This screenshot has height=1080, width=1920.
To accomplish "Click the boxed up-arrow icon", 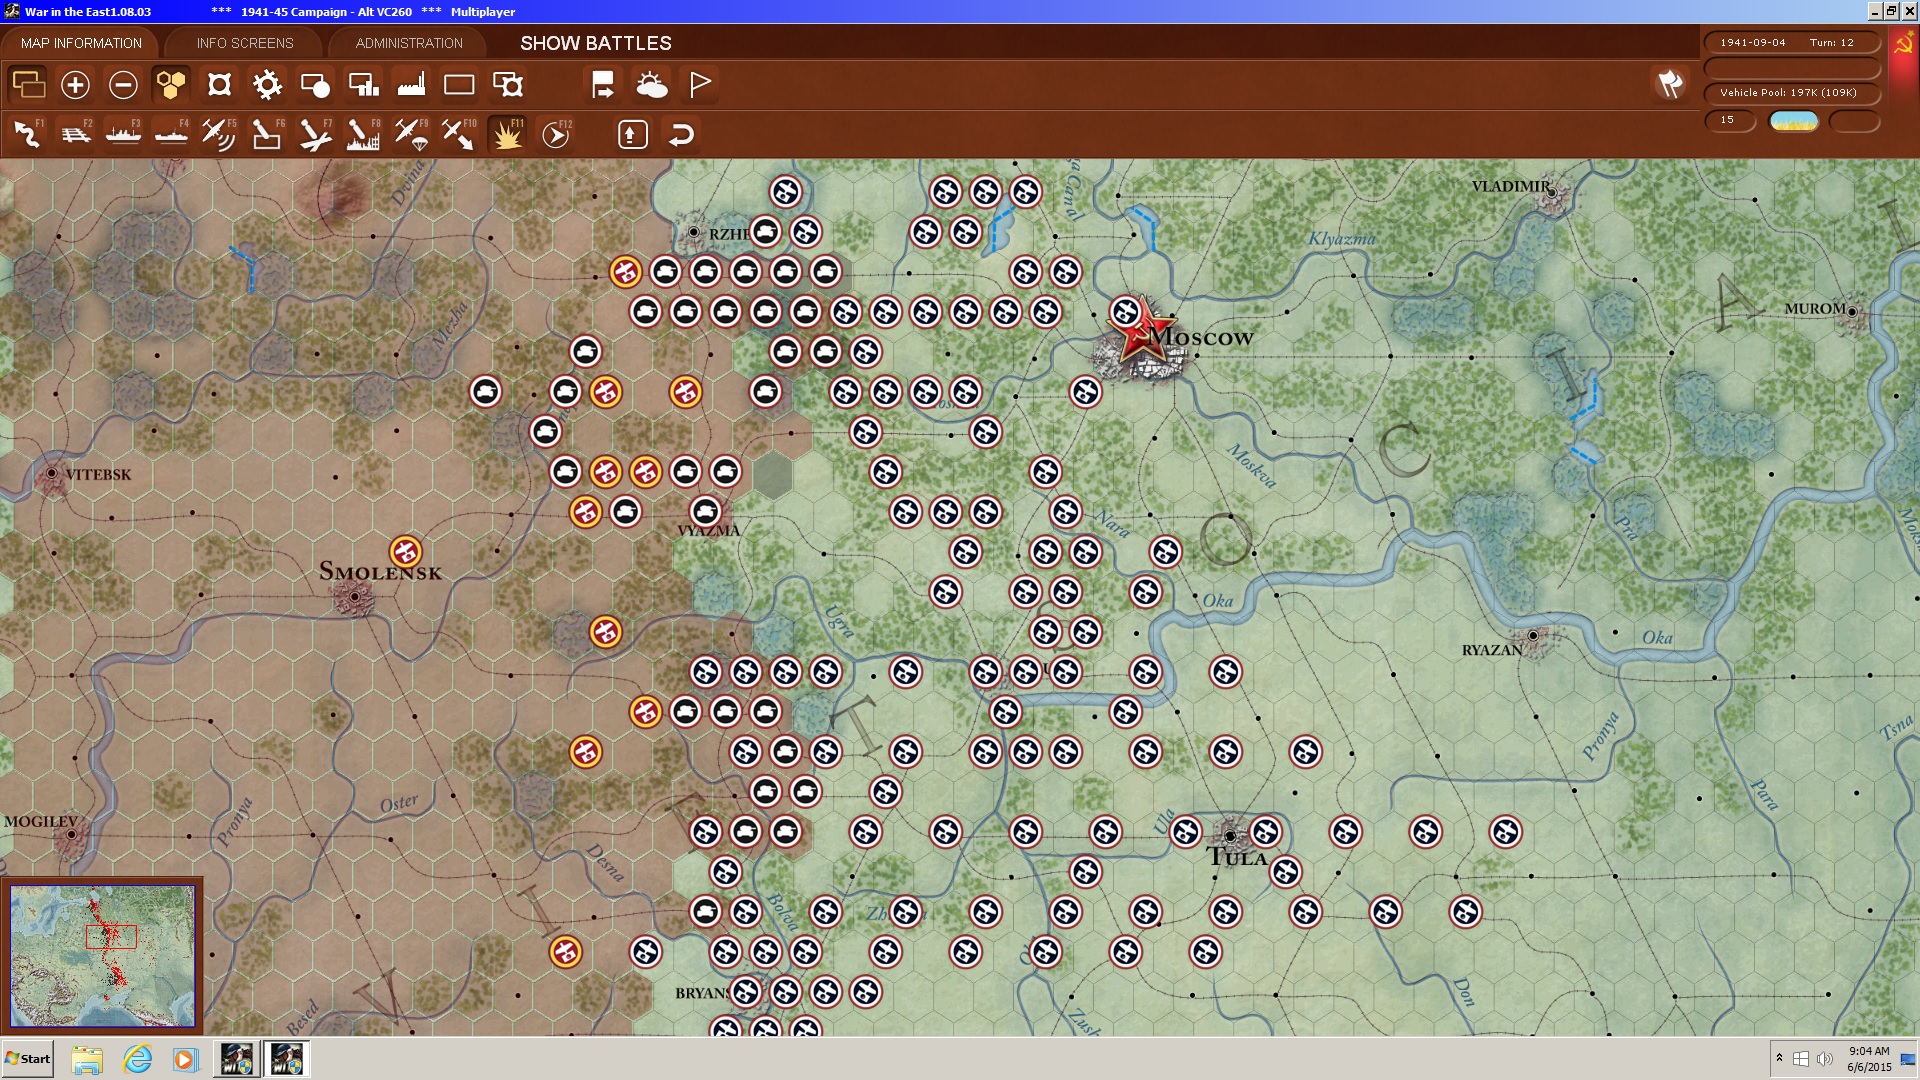I will click(633, 134).
